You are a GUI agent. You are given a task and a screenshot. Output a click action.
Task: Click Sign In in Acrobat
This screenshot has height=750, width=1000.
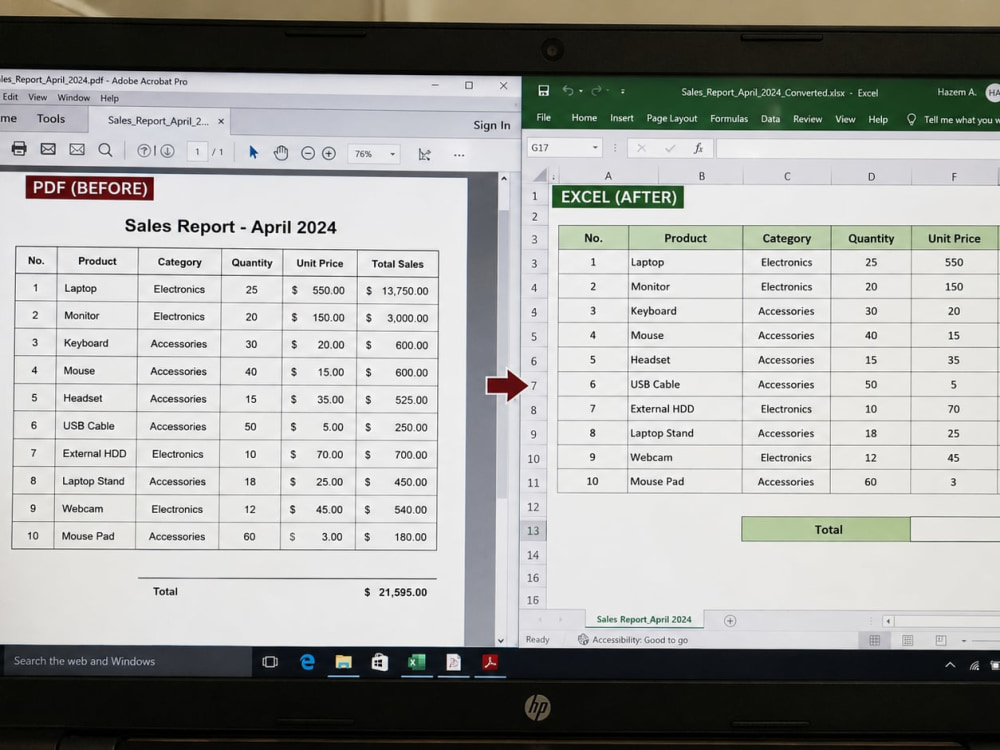[492, 125]
